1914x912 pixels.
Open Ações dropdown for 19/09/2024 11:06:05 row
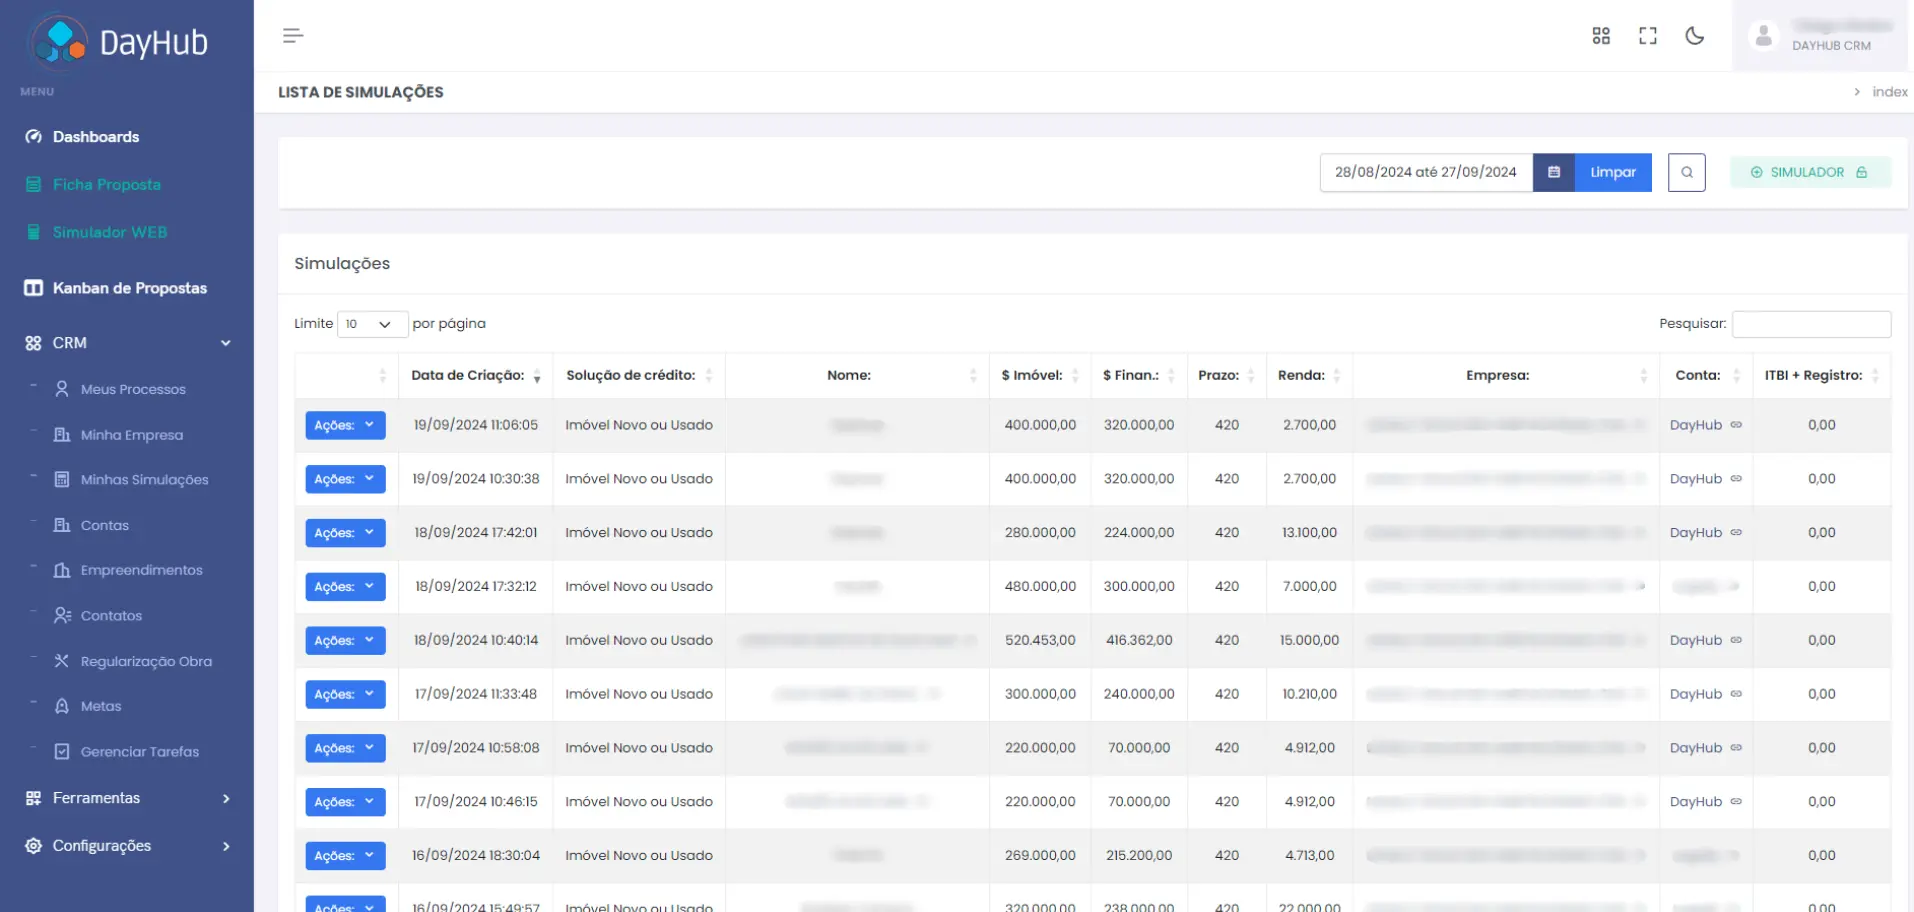345,425
